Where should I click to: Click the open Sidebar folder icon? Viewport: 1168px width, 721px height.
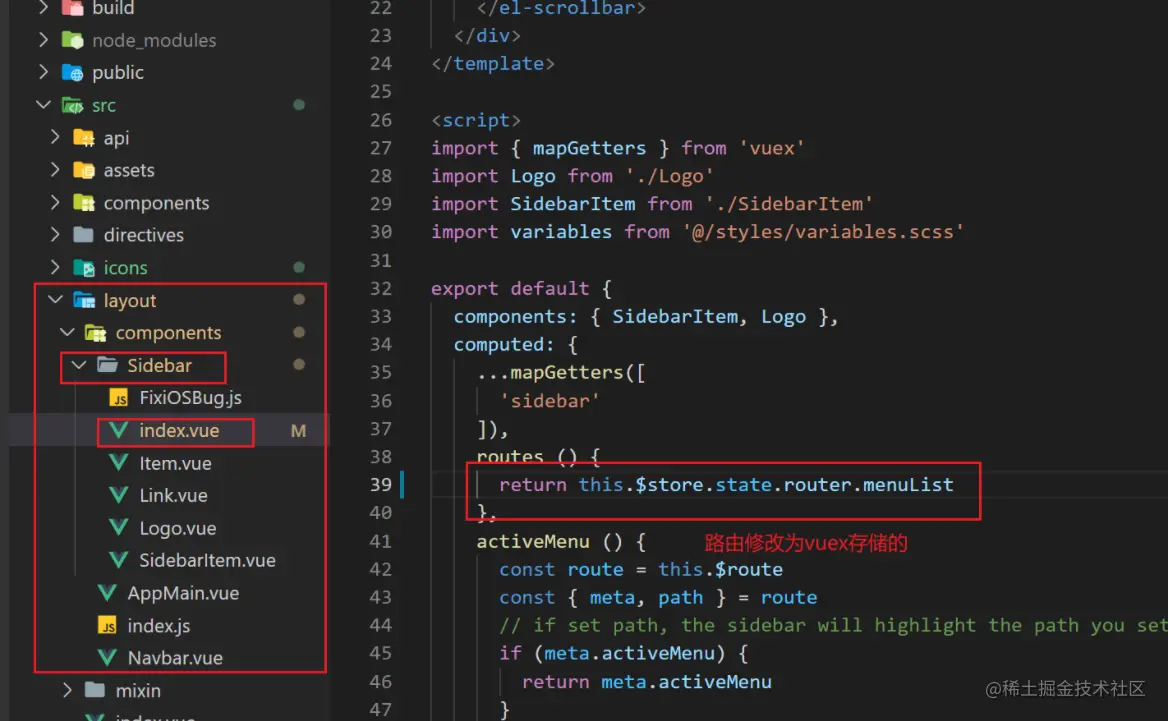coord(107,365)
